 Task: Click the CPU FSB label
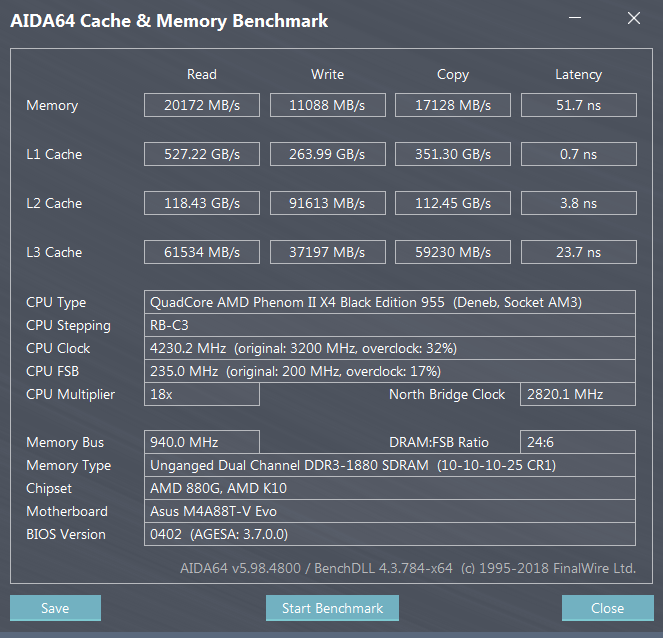click(x=52, y=371)
